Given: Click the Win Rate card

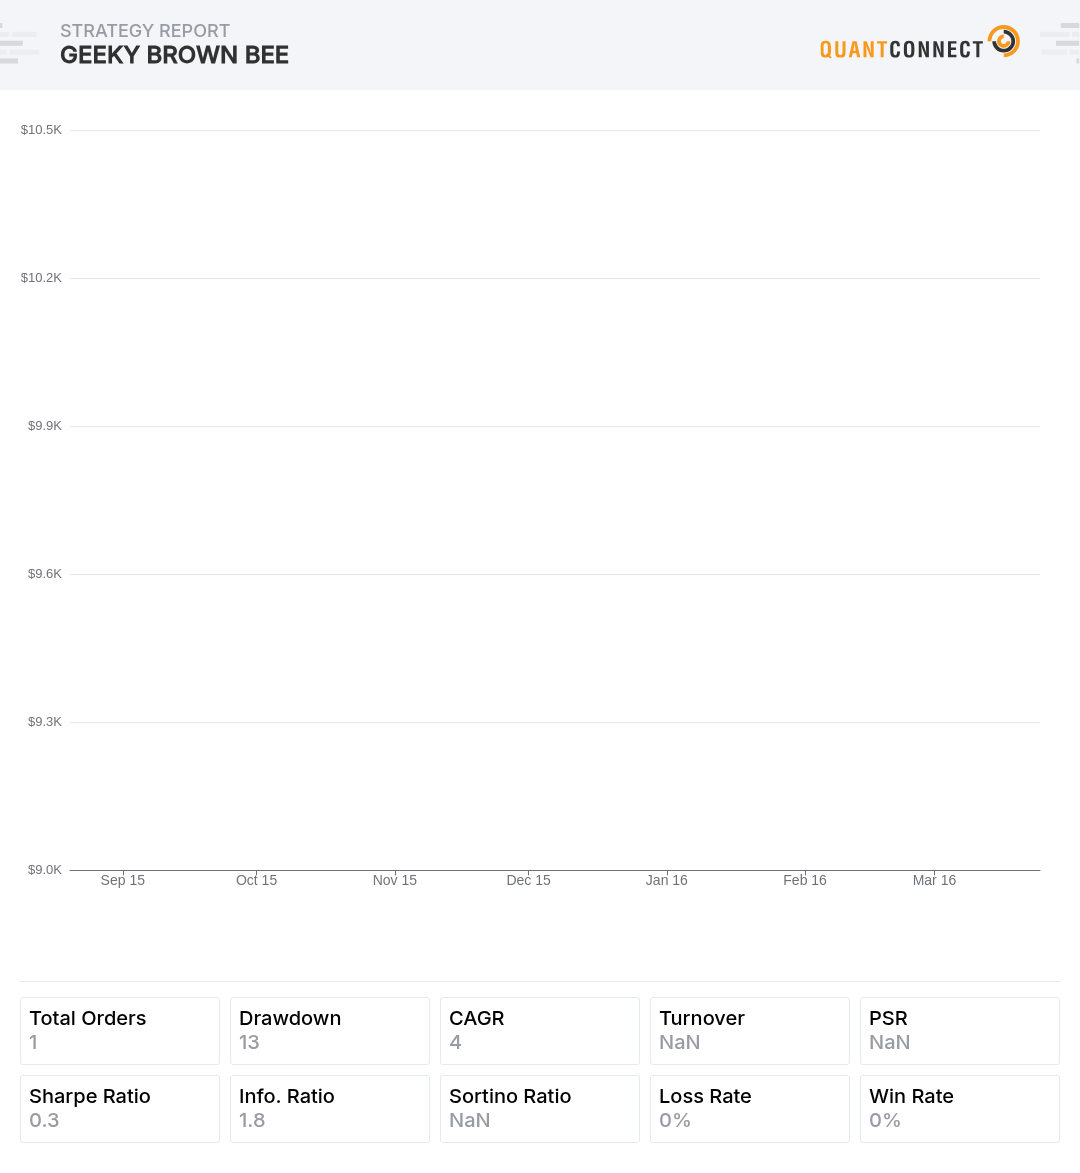Looking at the screenshot, I should click(960, 1109).
